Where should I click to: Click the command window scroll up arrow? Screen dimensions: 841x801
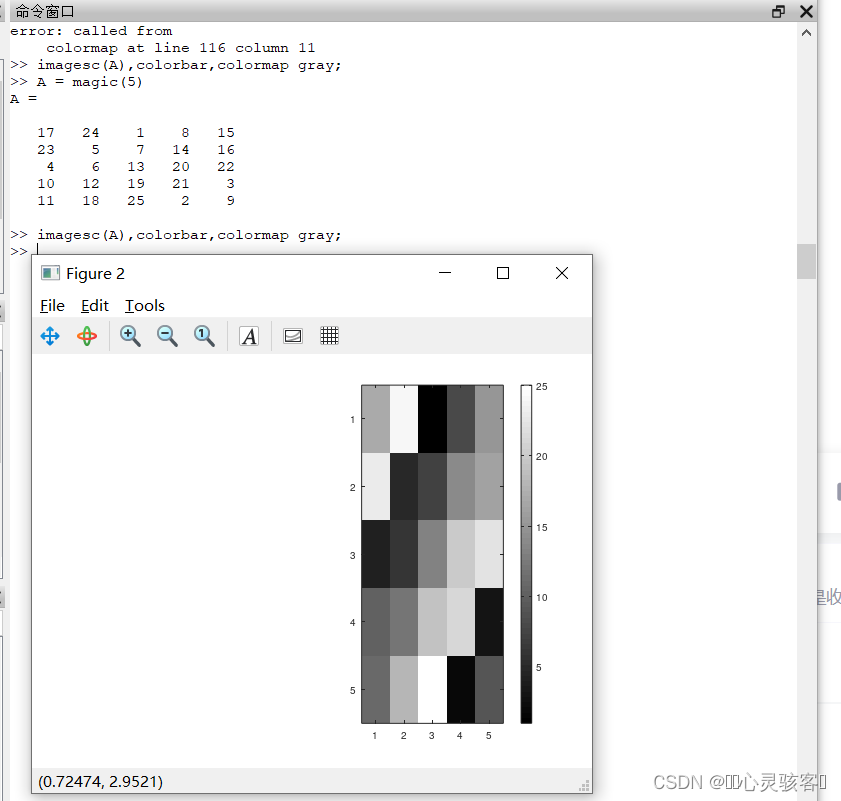tap(806, 33)
